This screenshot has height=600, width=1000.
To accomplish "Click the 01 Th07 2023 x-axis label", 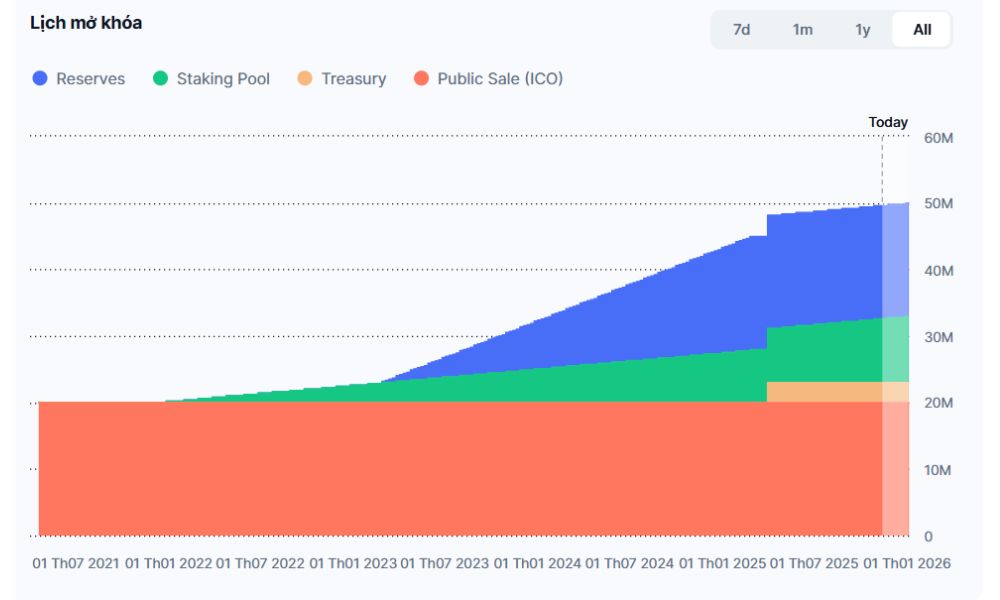I will [445, 563].
